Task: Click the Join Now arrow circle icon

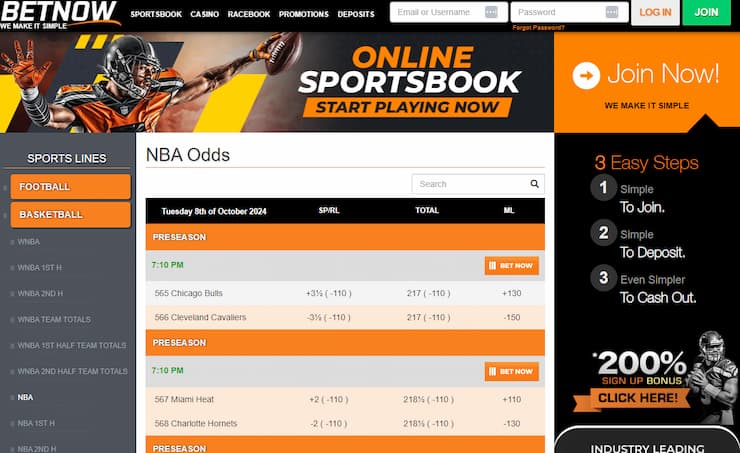Action: tap(586, 76)
